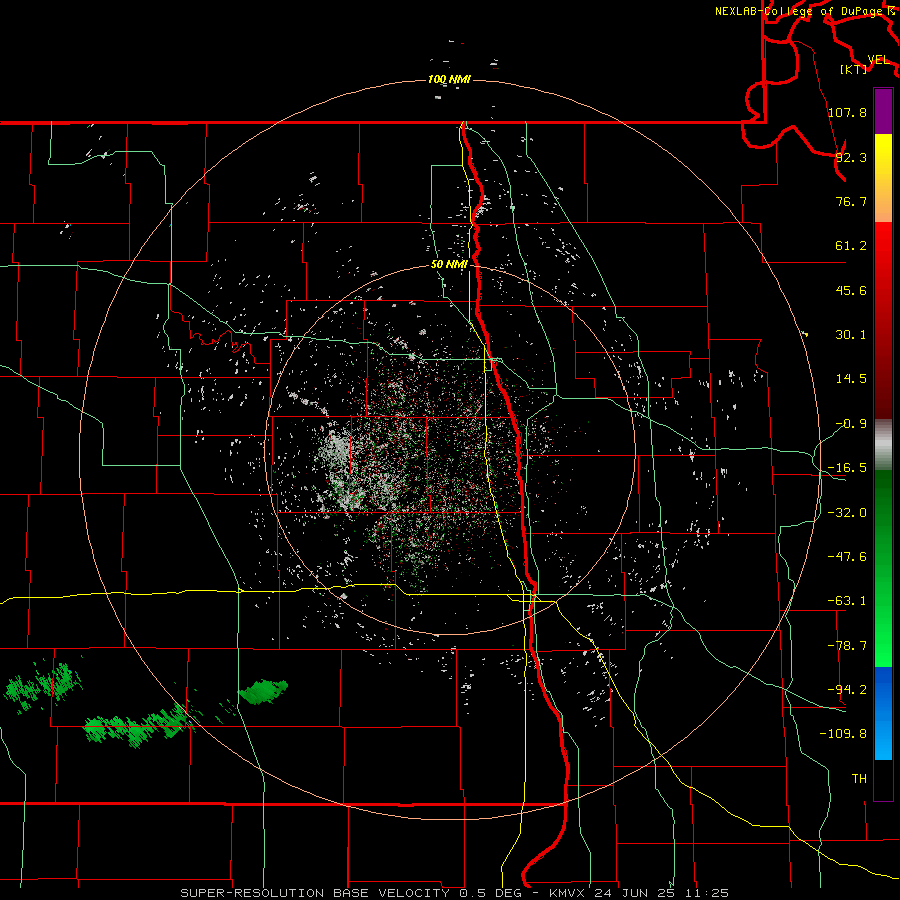Click the 50 NMI range ring label
Screen dimensions: 900x900
tap(449, 265)
